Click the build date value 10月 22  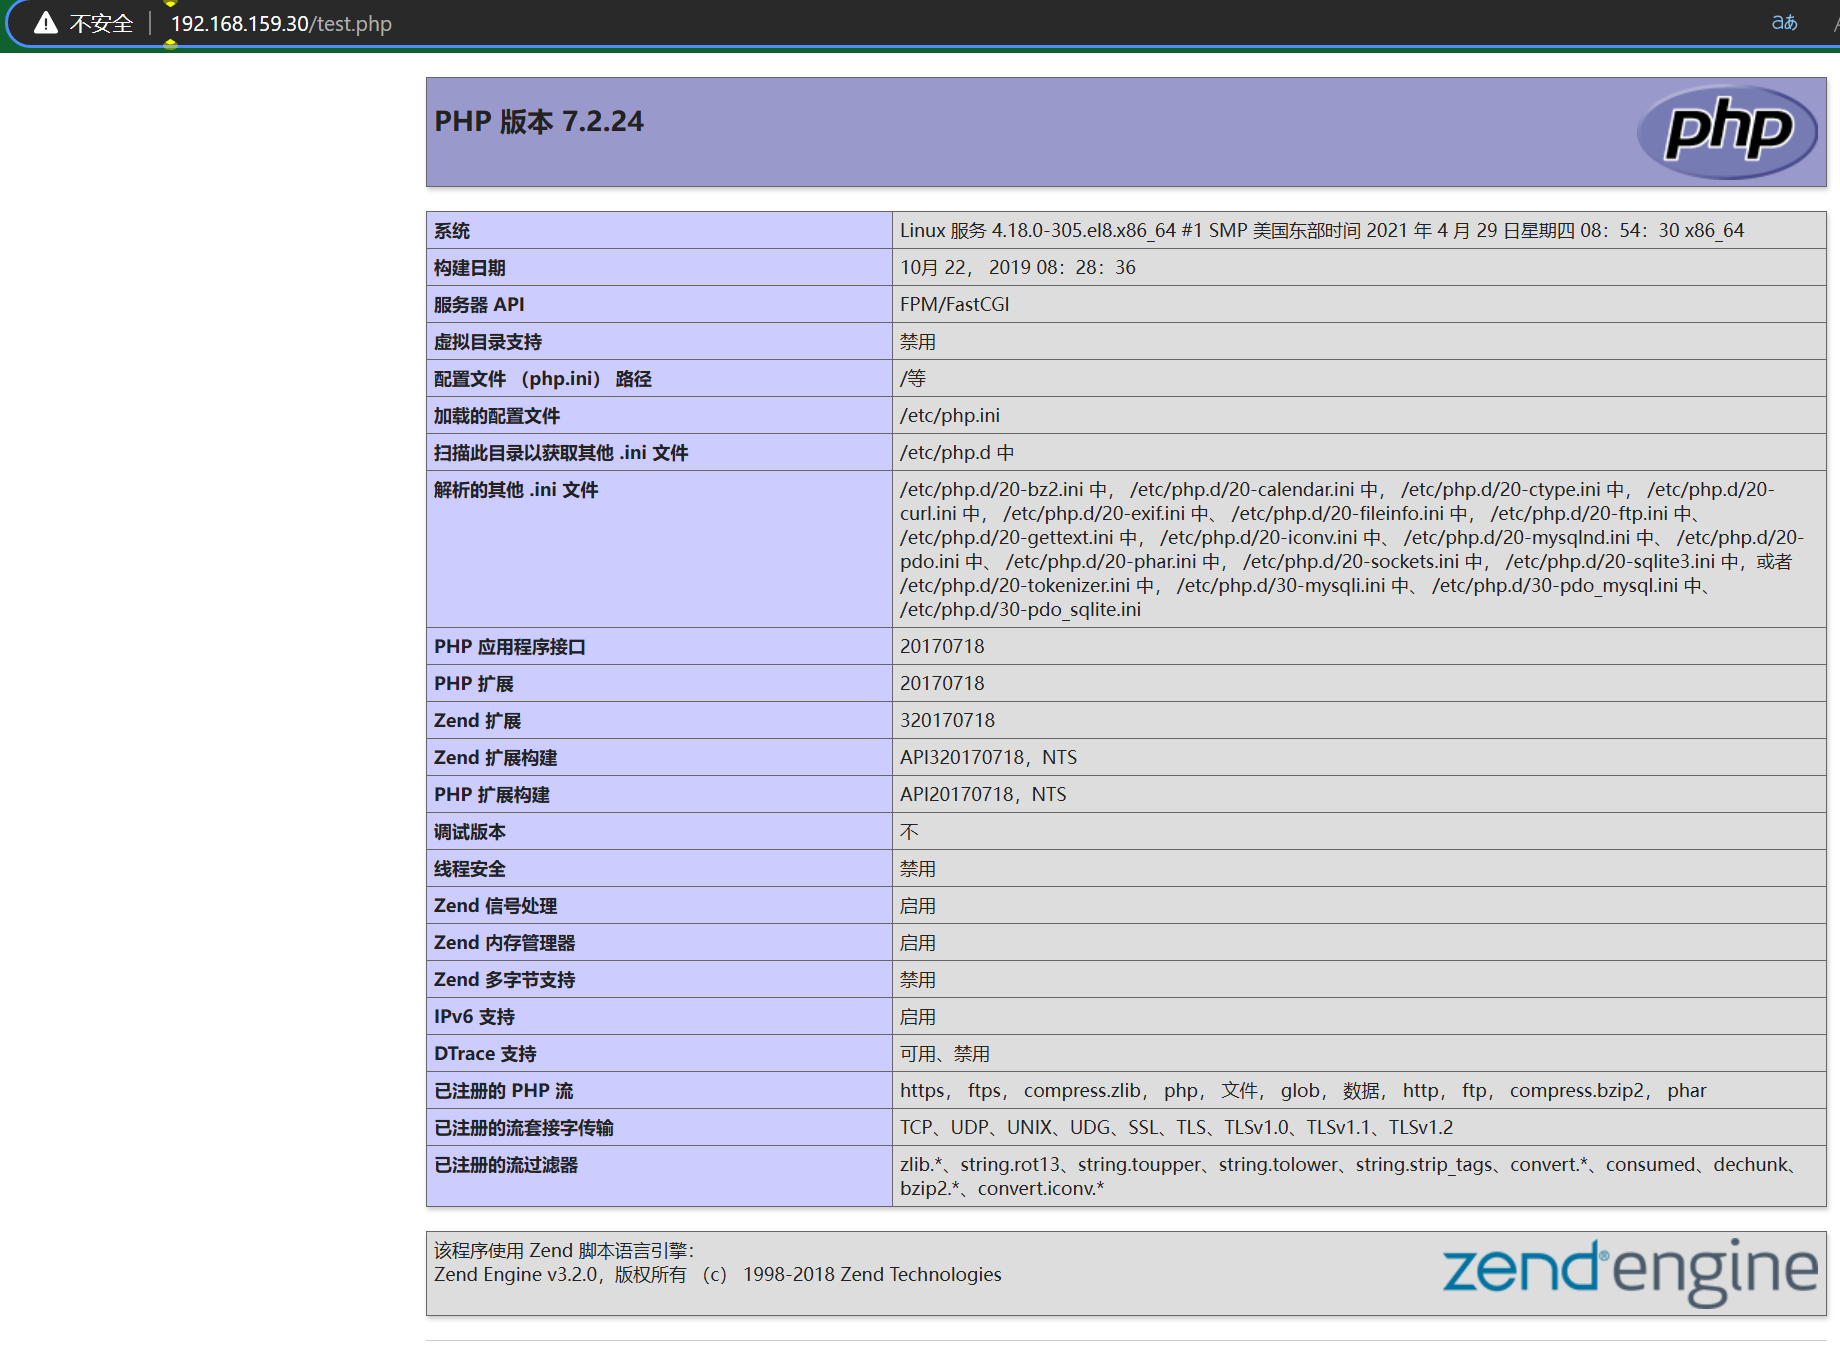click(x=1018, y=267)
